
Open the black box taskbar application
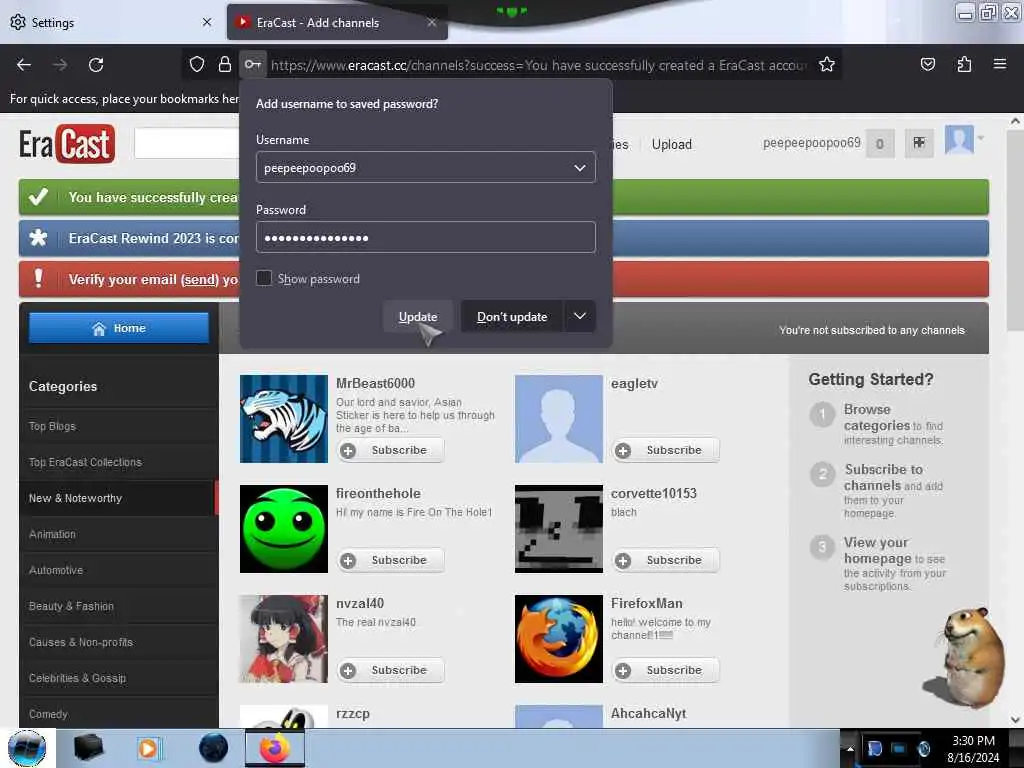click(x=88, y=748)
